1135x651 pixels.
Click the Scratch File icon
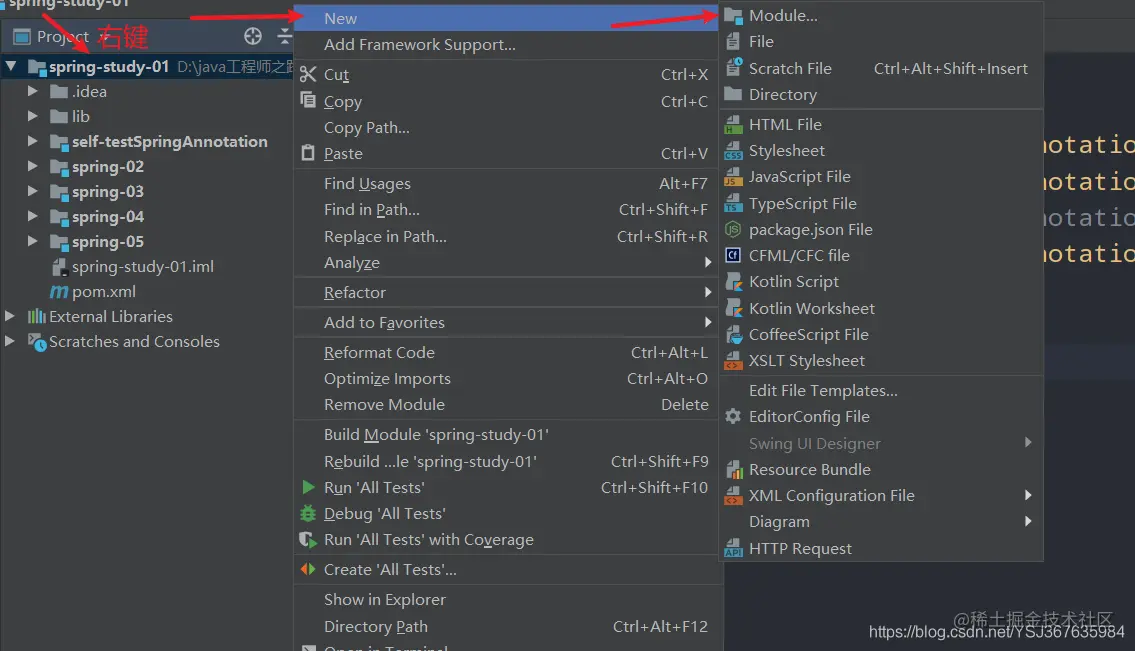pos(733,67)
